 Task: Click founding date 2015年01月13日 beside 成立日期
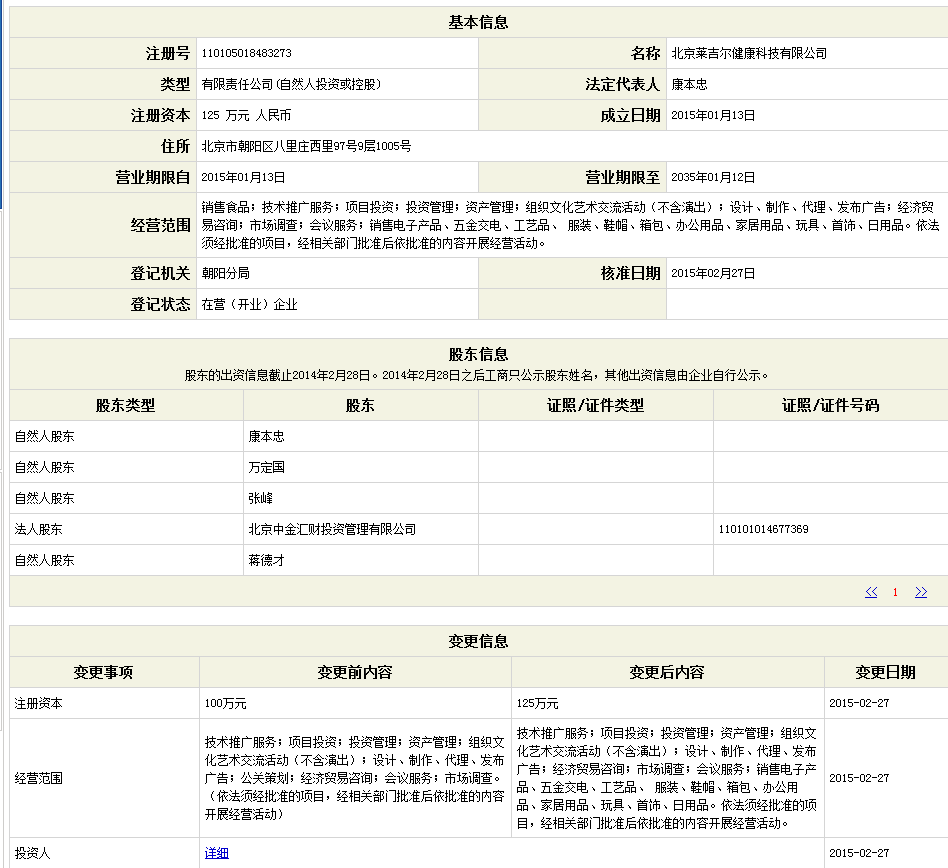(713, 115)
